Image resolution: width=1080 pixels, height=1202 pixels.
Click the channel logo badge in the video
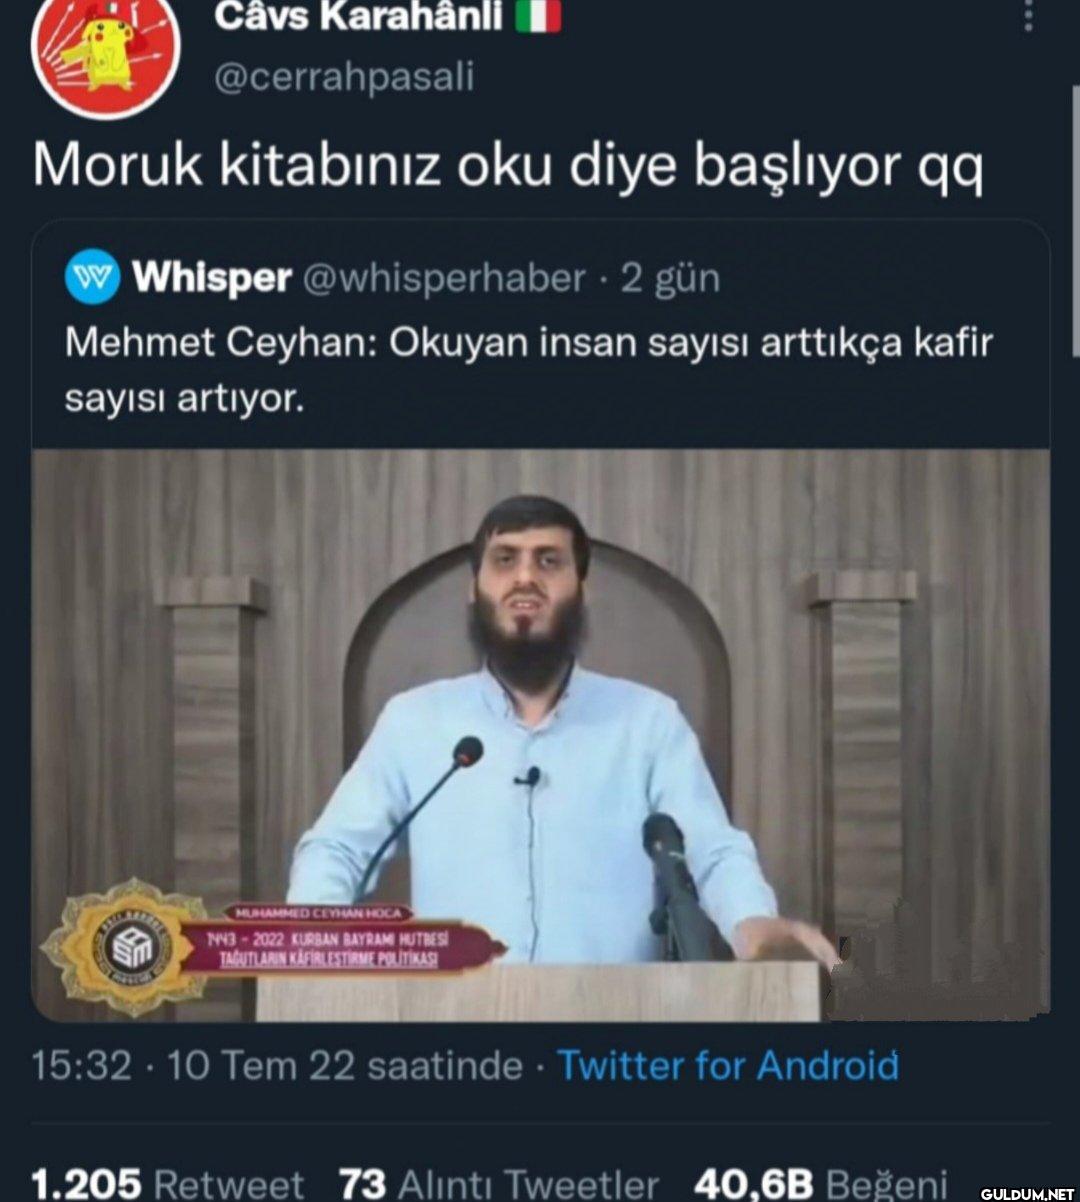(x=125, y=947)
